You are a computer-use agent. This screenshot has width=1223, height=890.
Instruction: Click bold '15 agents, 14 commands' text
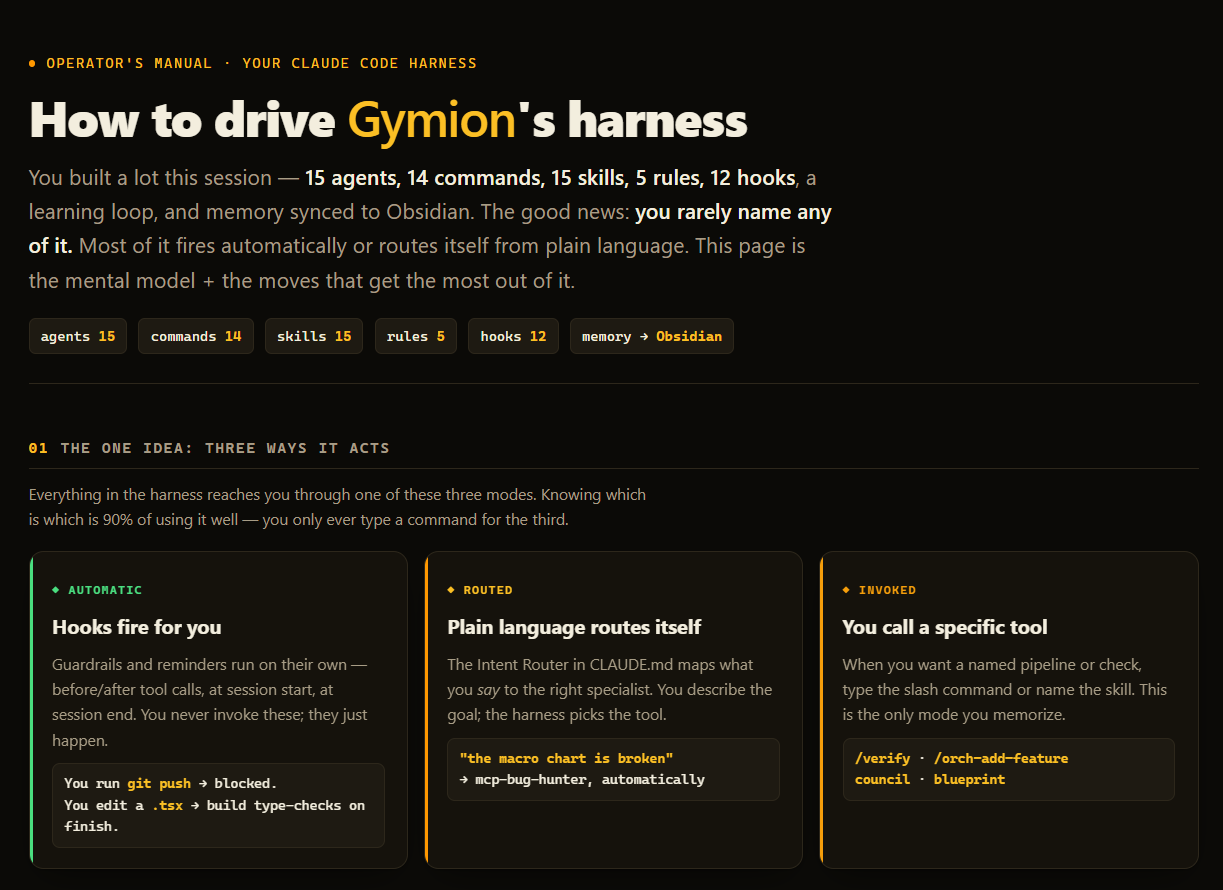click(x=422, y=178)
